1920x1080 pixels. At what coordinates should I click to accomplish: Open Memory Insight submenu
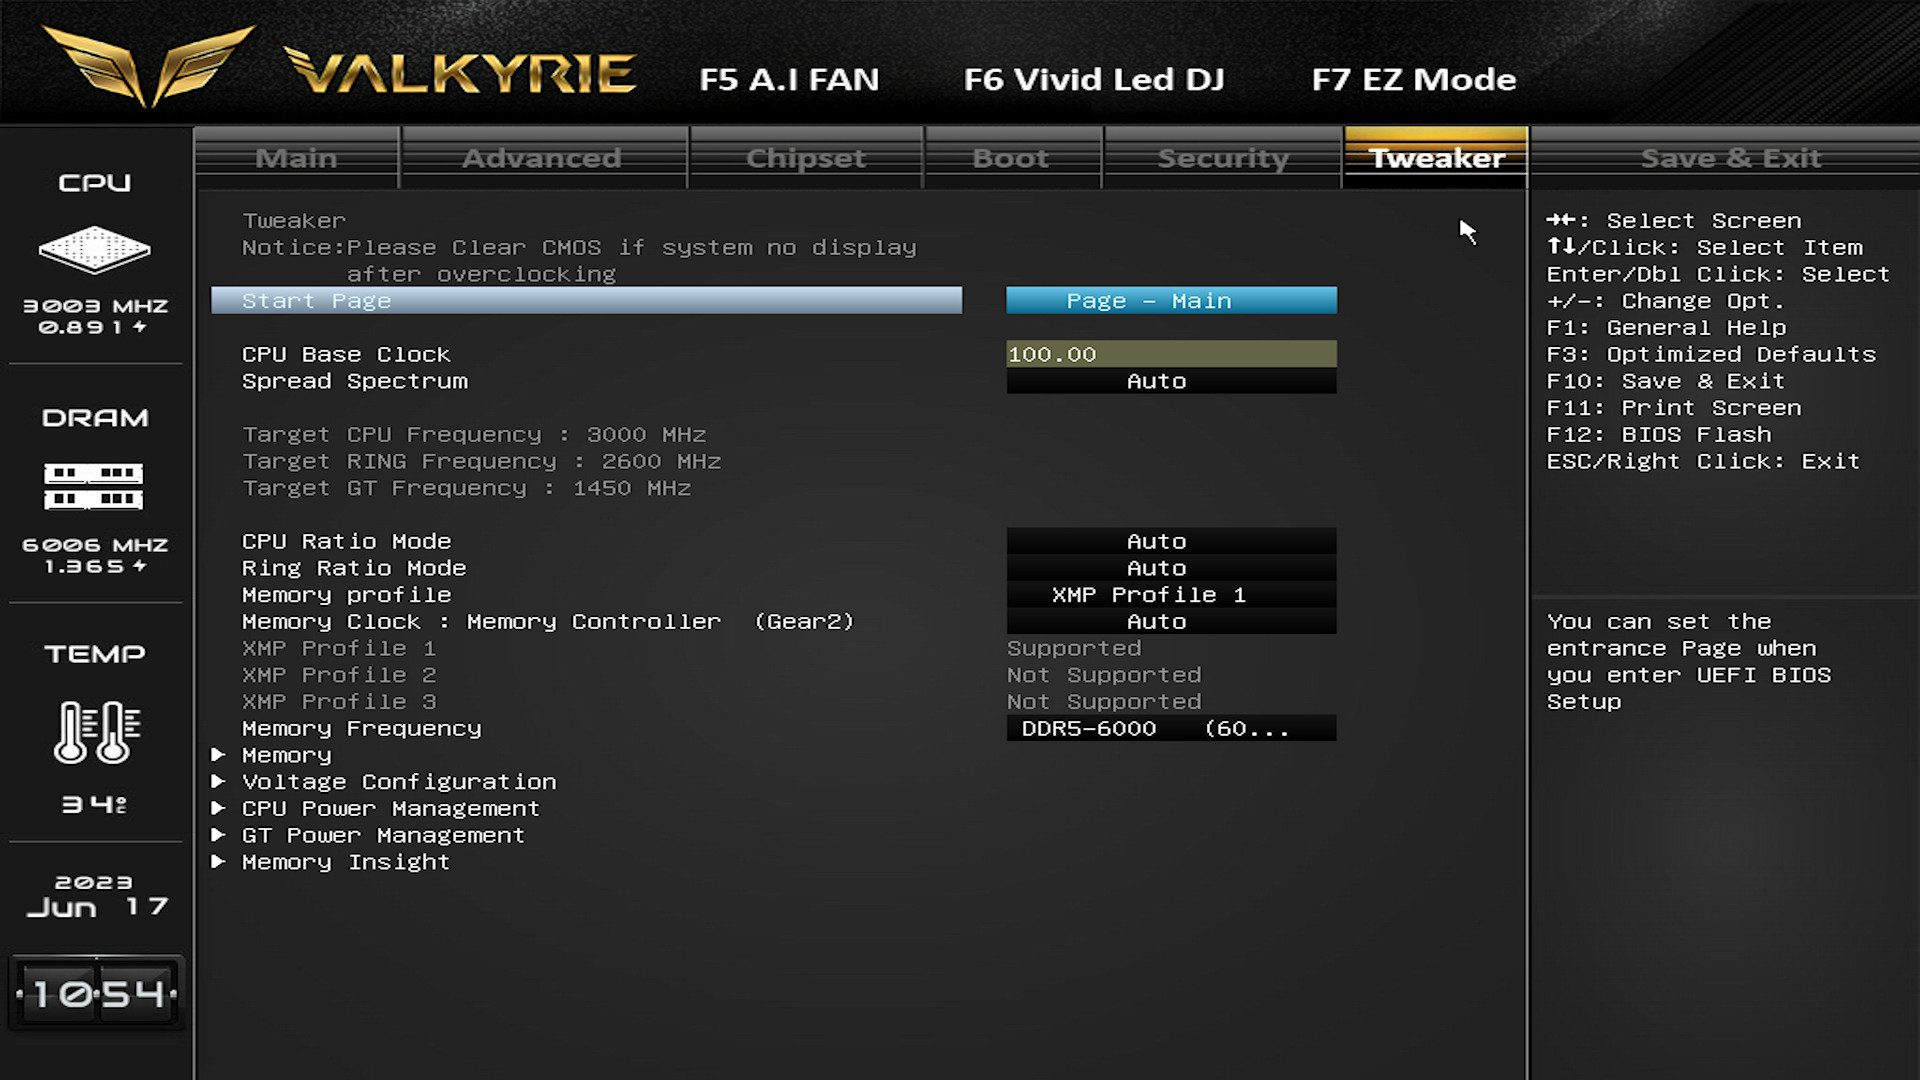point(345,862)
